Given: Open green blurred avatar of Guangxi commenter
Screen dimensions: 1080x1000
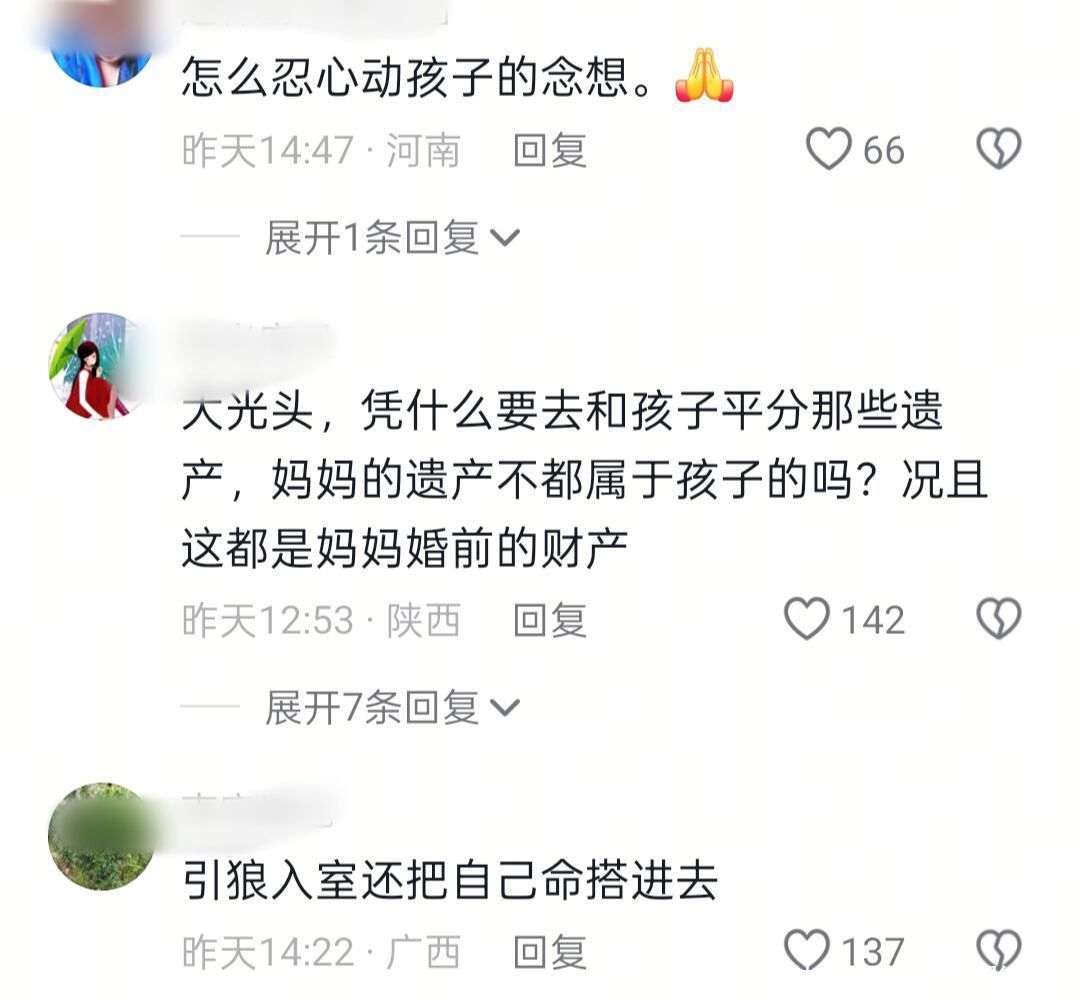Looking at the screenshot, I should point(102,836).
